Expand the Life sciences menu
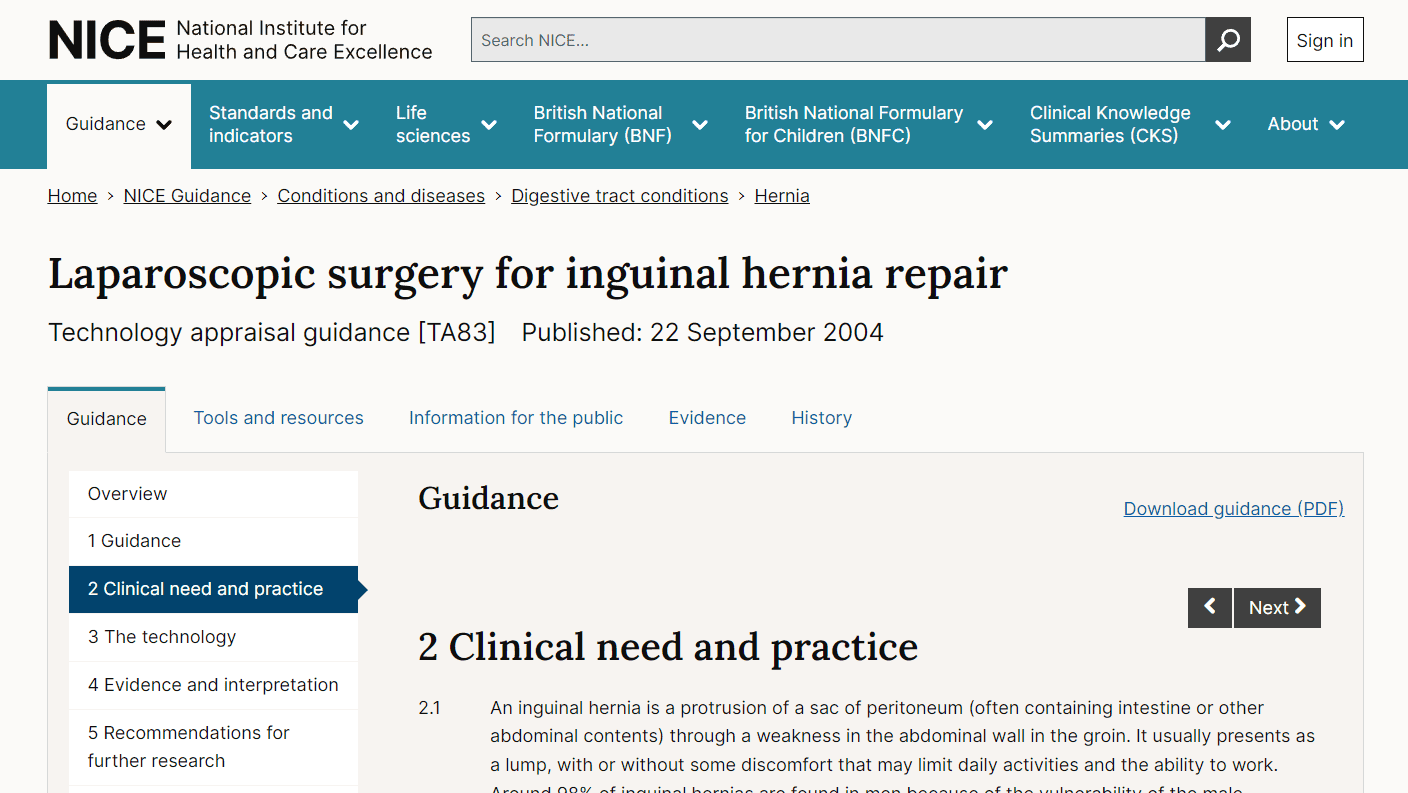The height and width of the screenshot is (793, 1408). point(446,124)
